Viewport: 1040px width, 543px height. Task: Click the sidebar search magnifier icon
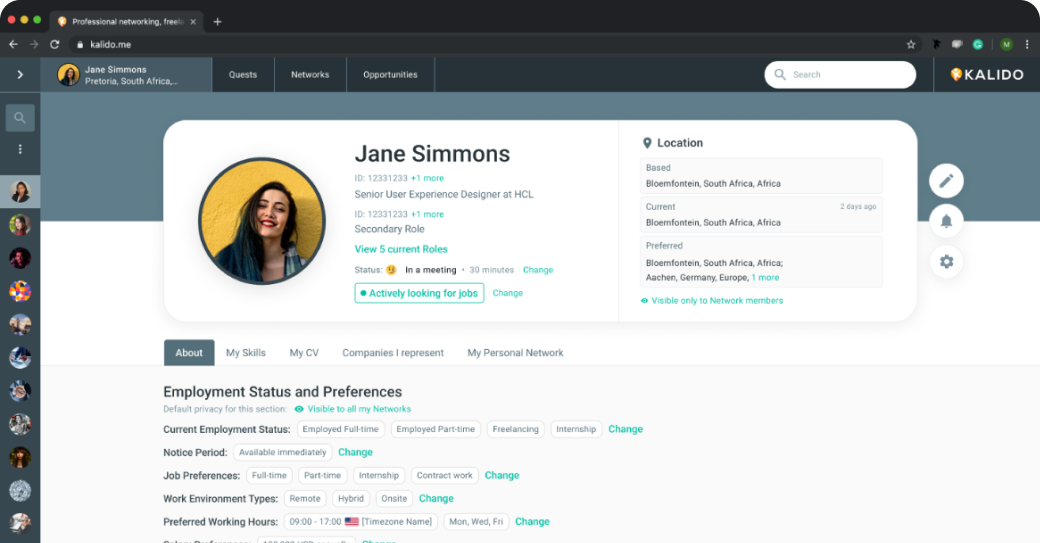20,118
